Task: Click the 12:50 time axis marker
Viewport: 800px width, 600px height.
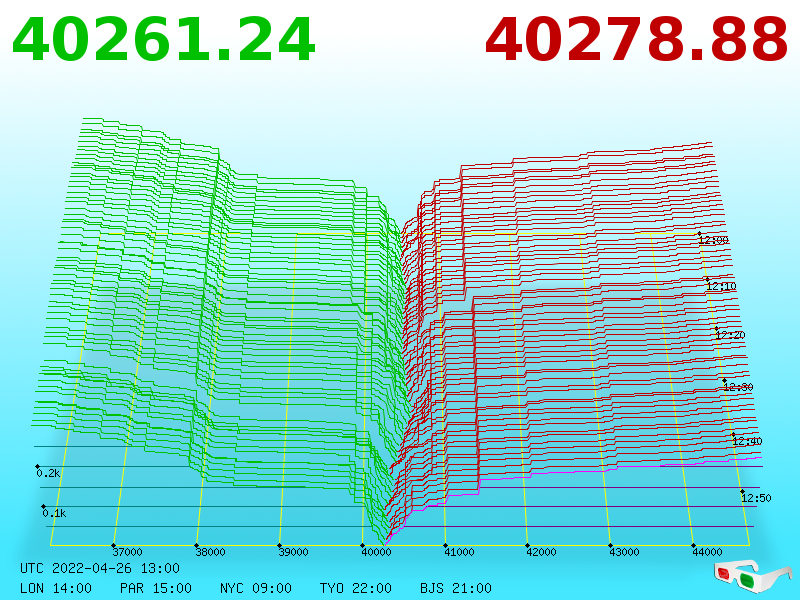Action: (756, 497)
